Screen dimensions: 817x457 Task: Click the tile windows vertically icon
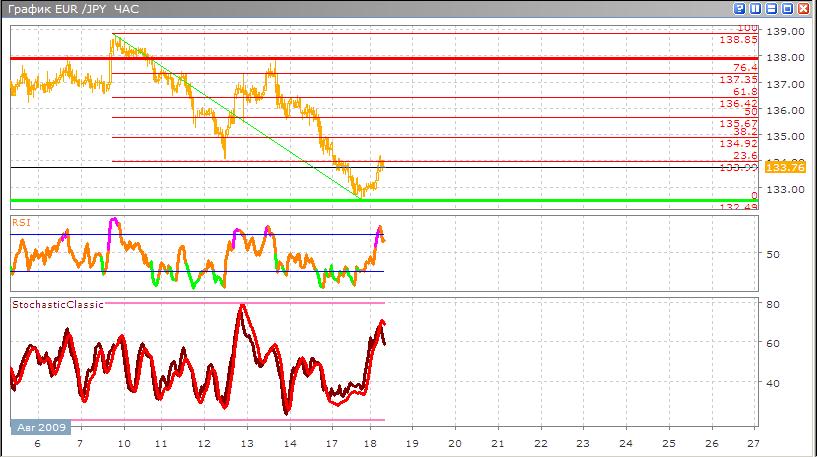click(x=757, y=9)
